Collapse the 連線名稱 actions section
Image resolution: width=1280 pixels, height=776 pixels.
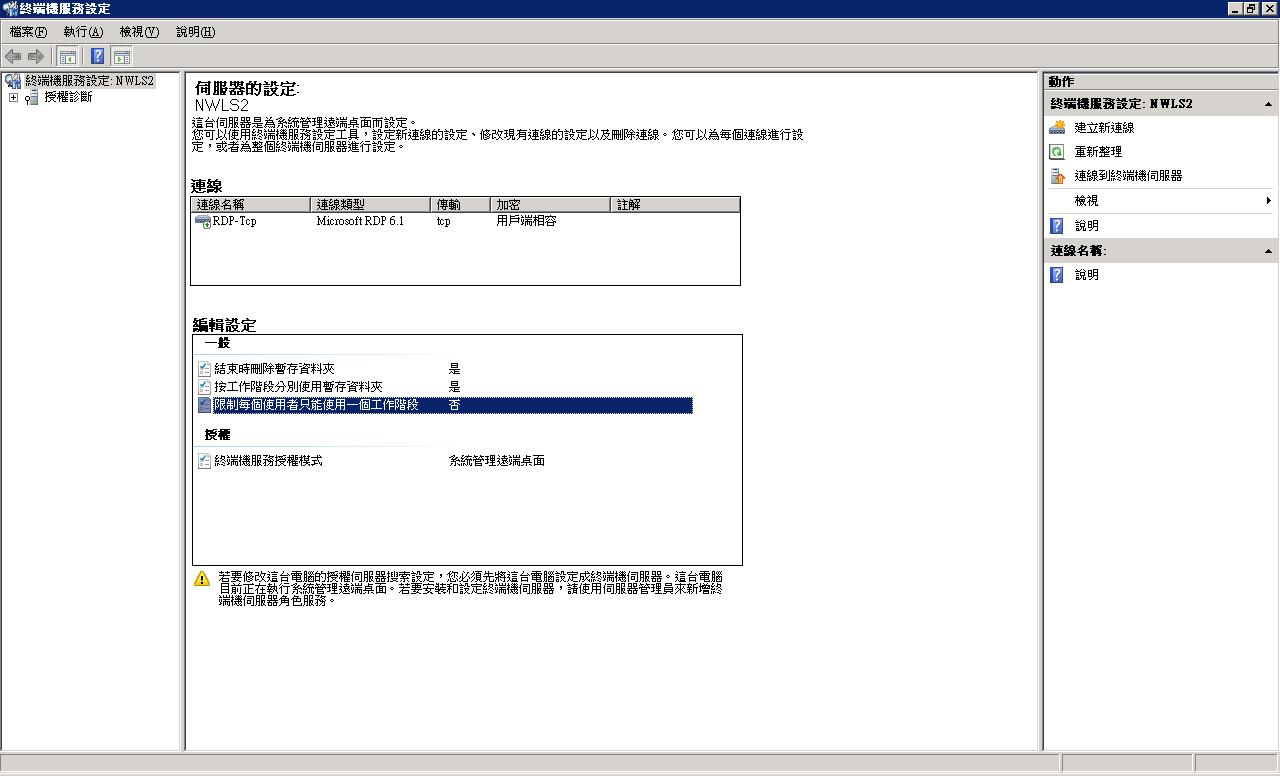click(1268, 251)
